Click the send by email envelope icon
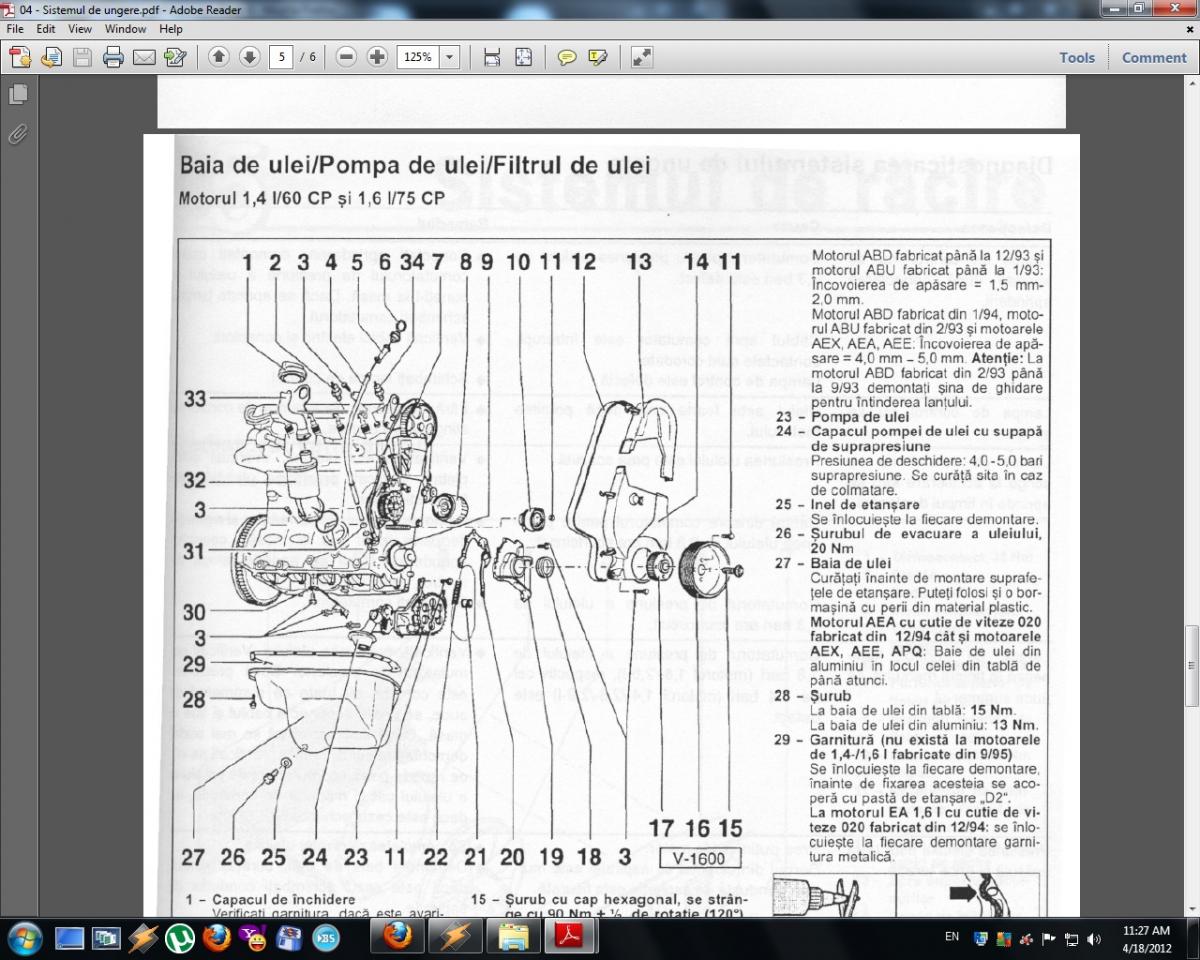This screenshot has height=960, width=1200. (x=144, y=57)
